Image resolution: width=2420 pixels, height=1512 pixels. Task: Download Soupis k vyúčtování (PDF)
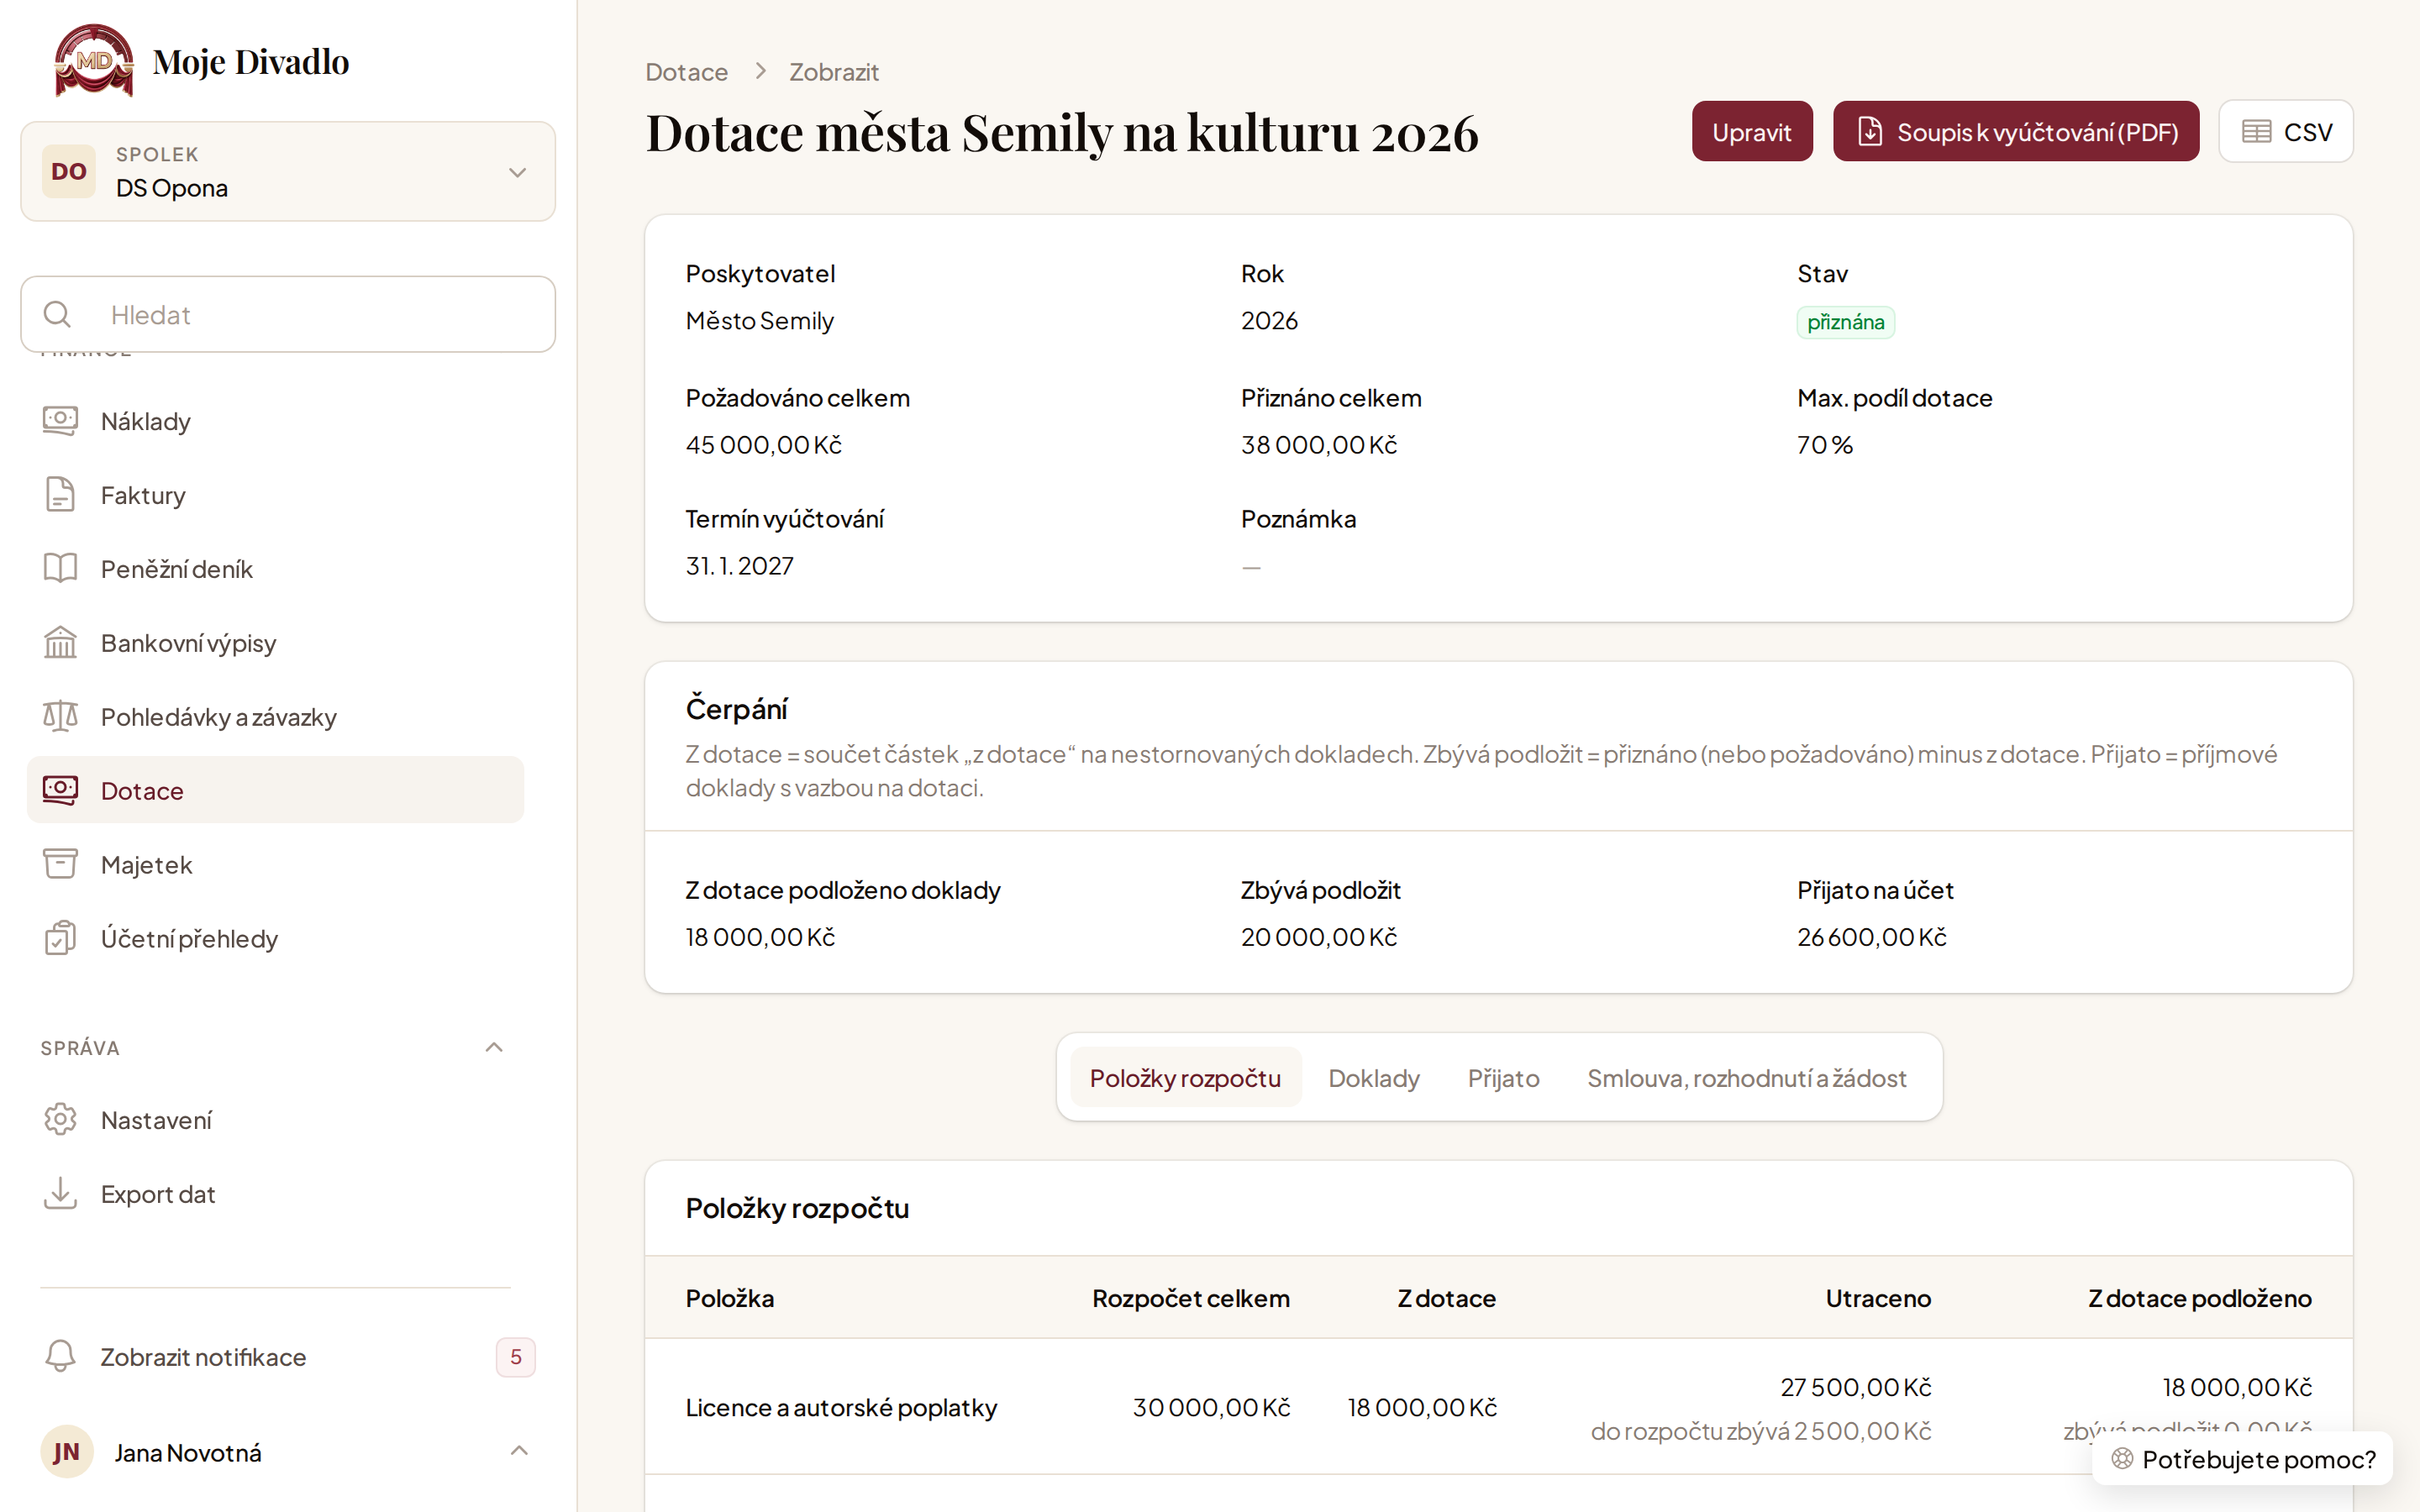[2016, 131]
